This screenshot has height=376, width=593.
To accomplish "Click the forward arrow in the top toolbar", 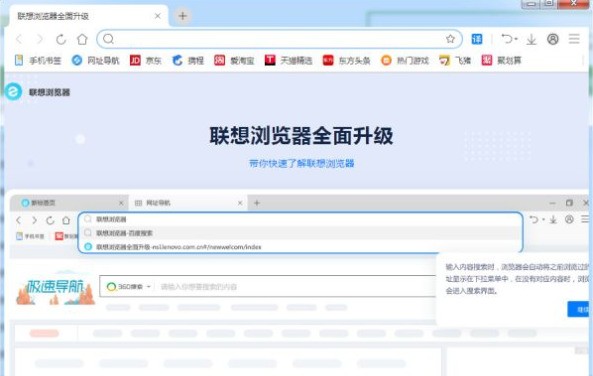I will (40, 39).
